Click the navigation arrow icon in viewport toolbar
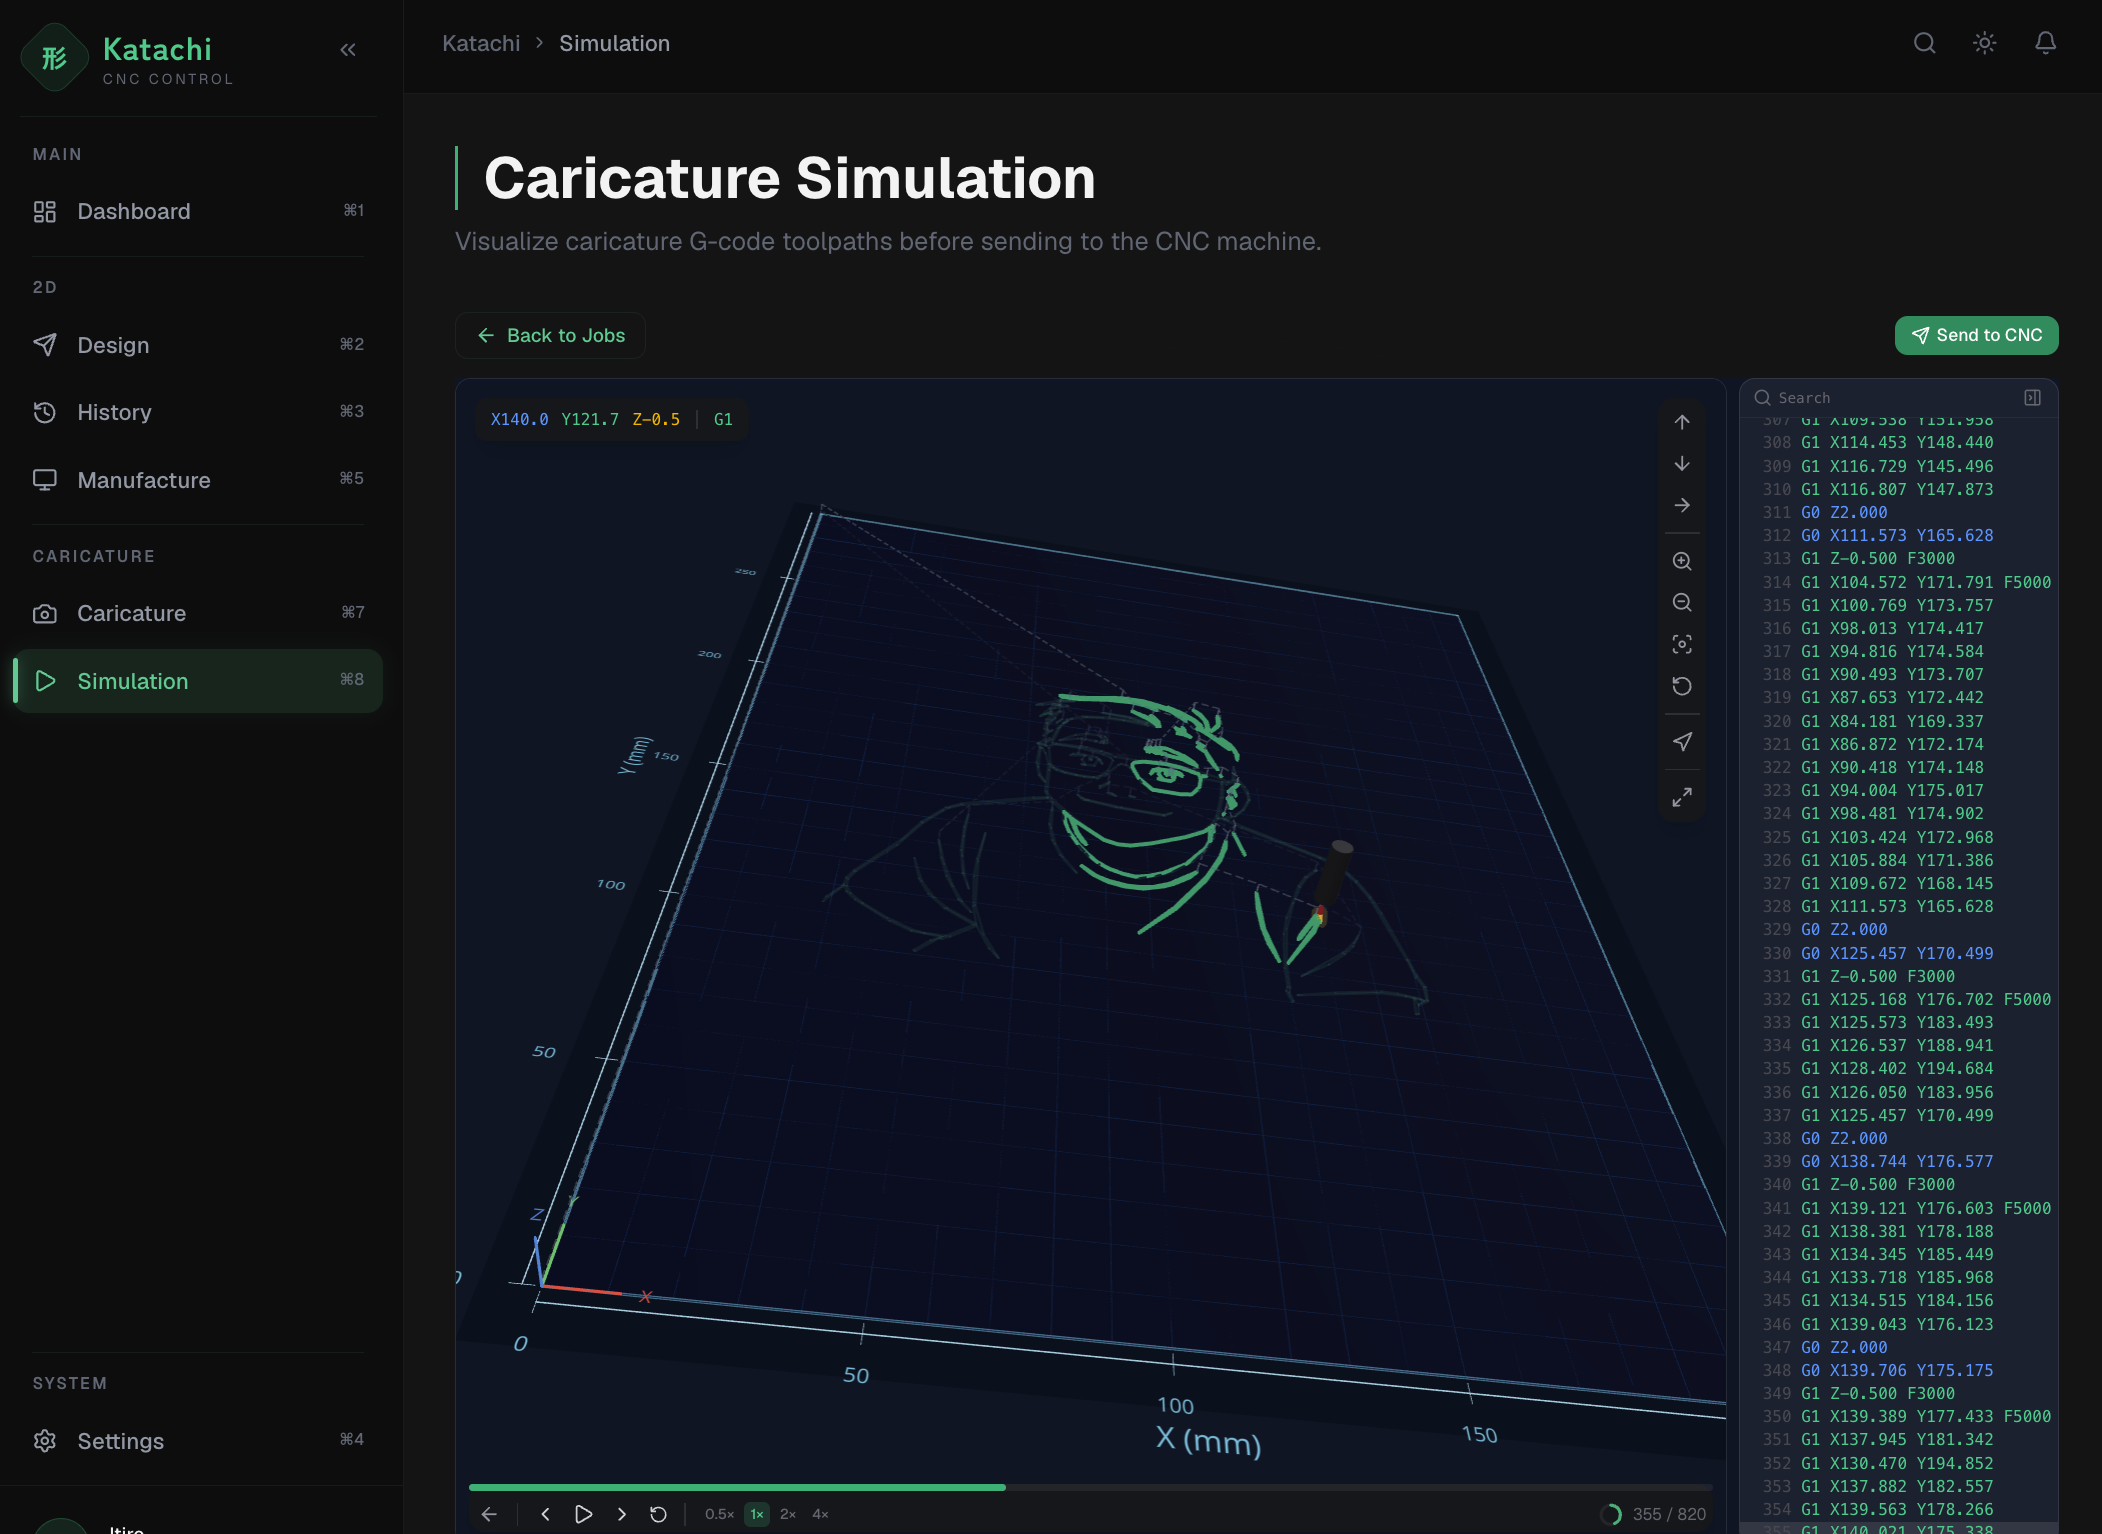 click(x=1682, y=741)
